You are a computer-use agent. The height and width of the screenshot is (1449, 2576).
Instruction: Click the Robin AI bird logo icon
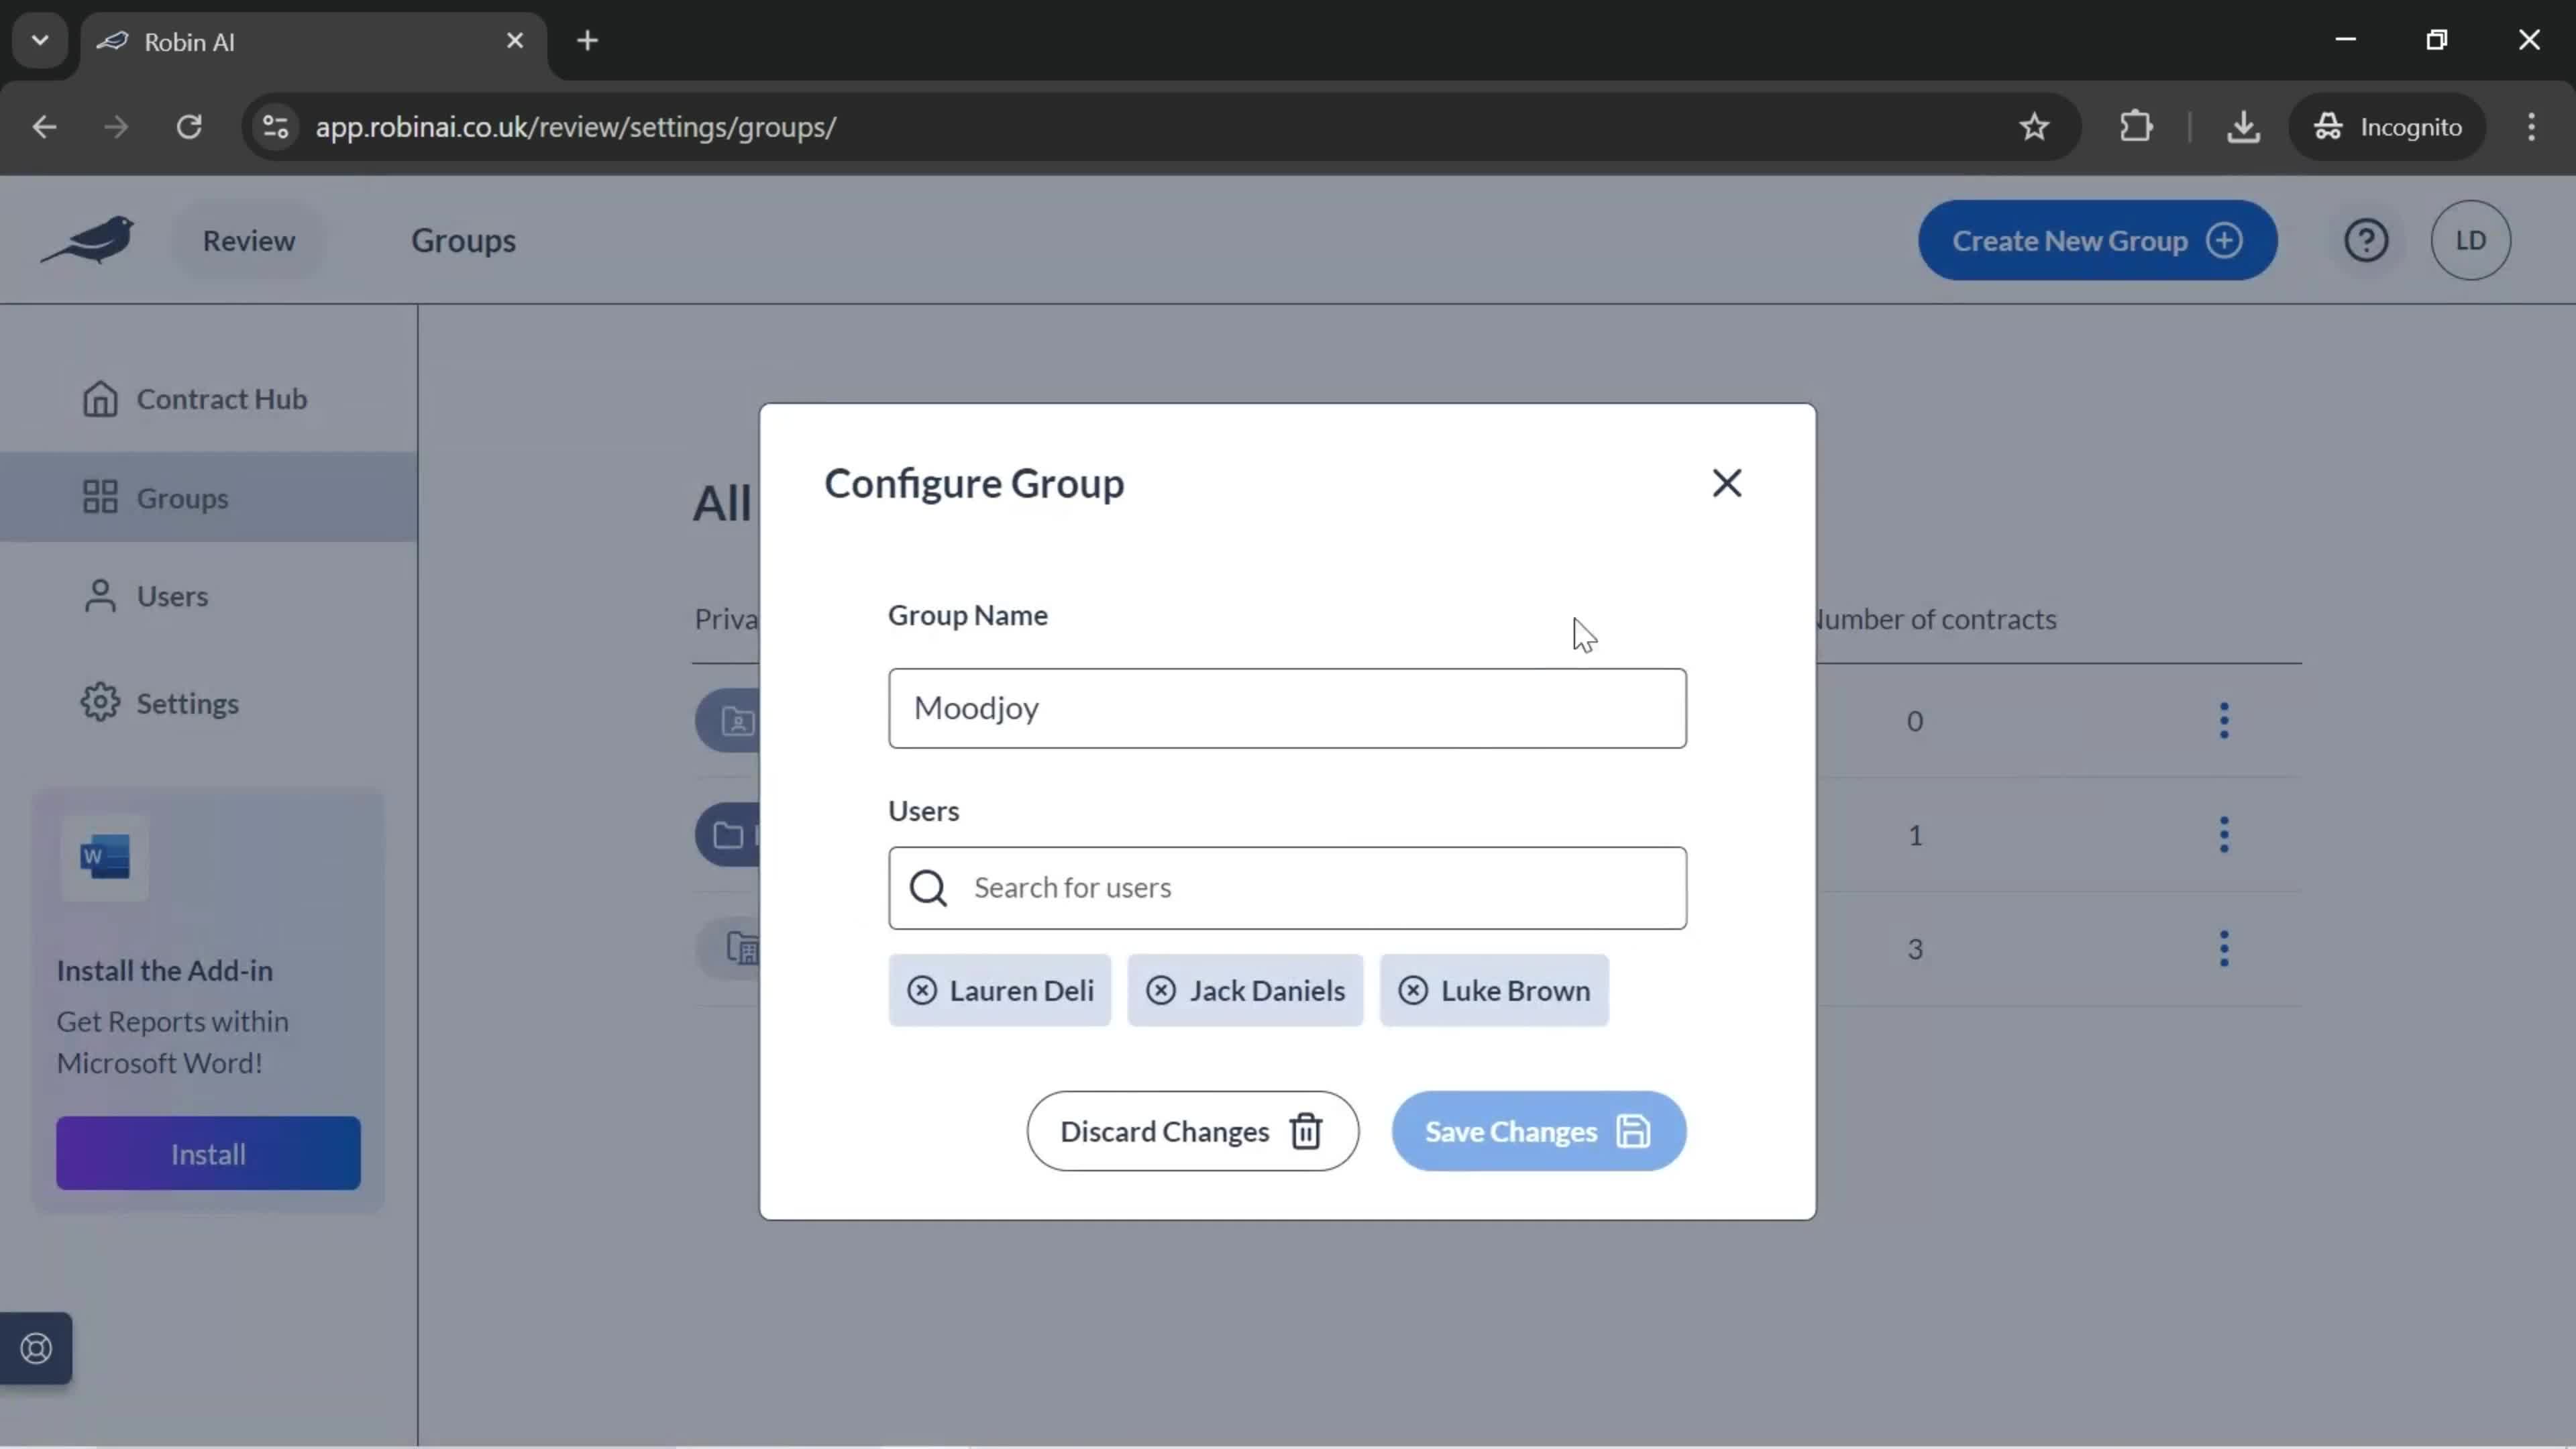pos(89,239)
